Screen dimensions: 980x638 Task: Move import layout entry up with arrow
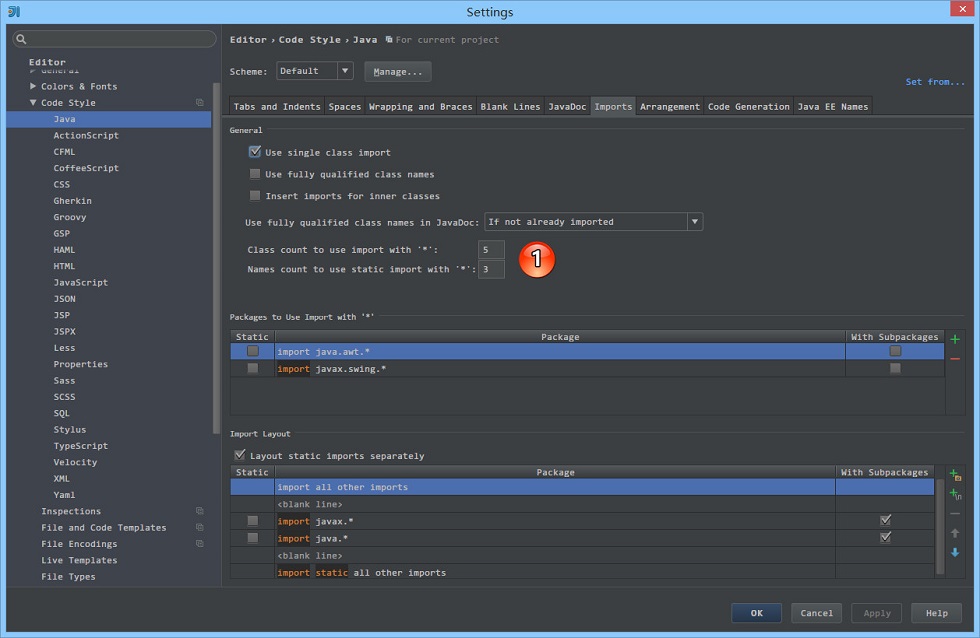pos(955,533)
